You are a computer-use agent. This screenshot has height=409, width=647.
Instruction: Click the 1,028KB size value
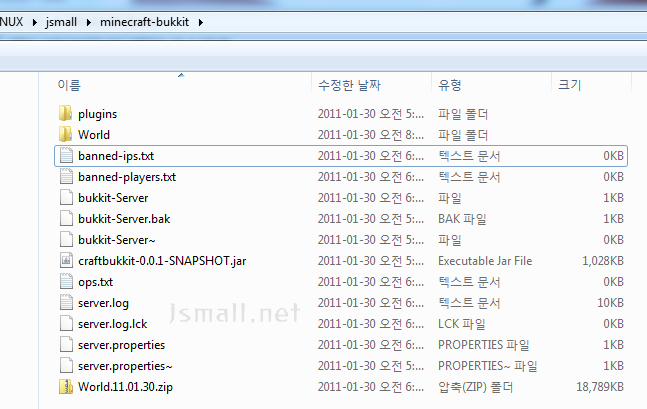pyautogui.click(x=602, y=261)
